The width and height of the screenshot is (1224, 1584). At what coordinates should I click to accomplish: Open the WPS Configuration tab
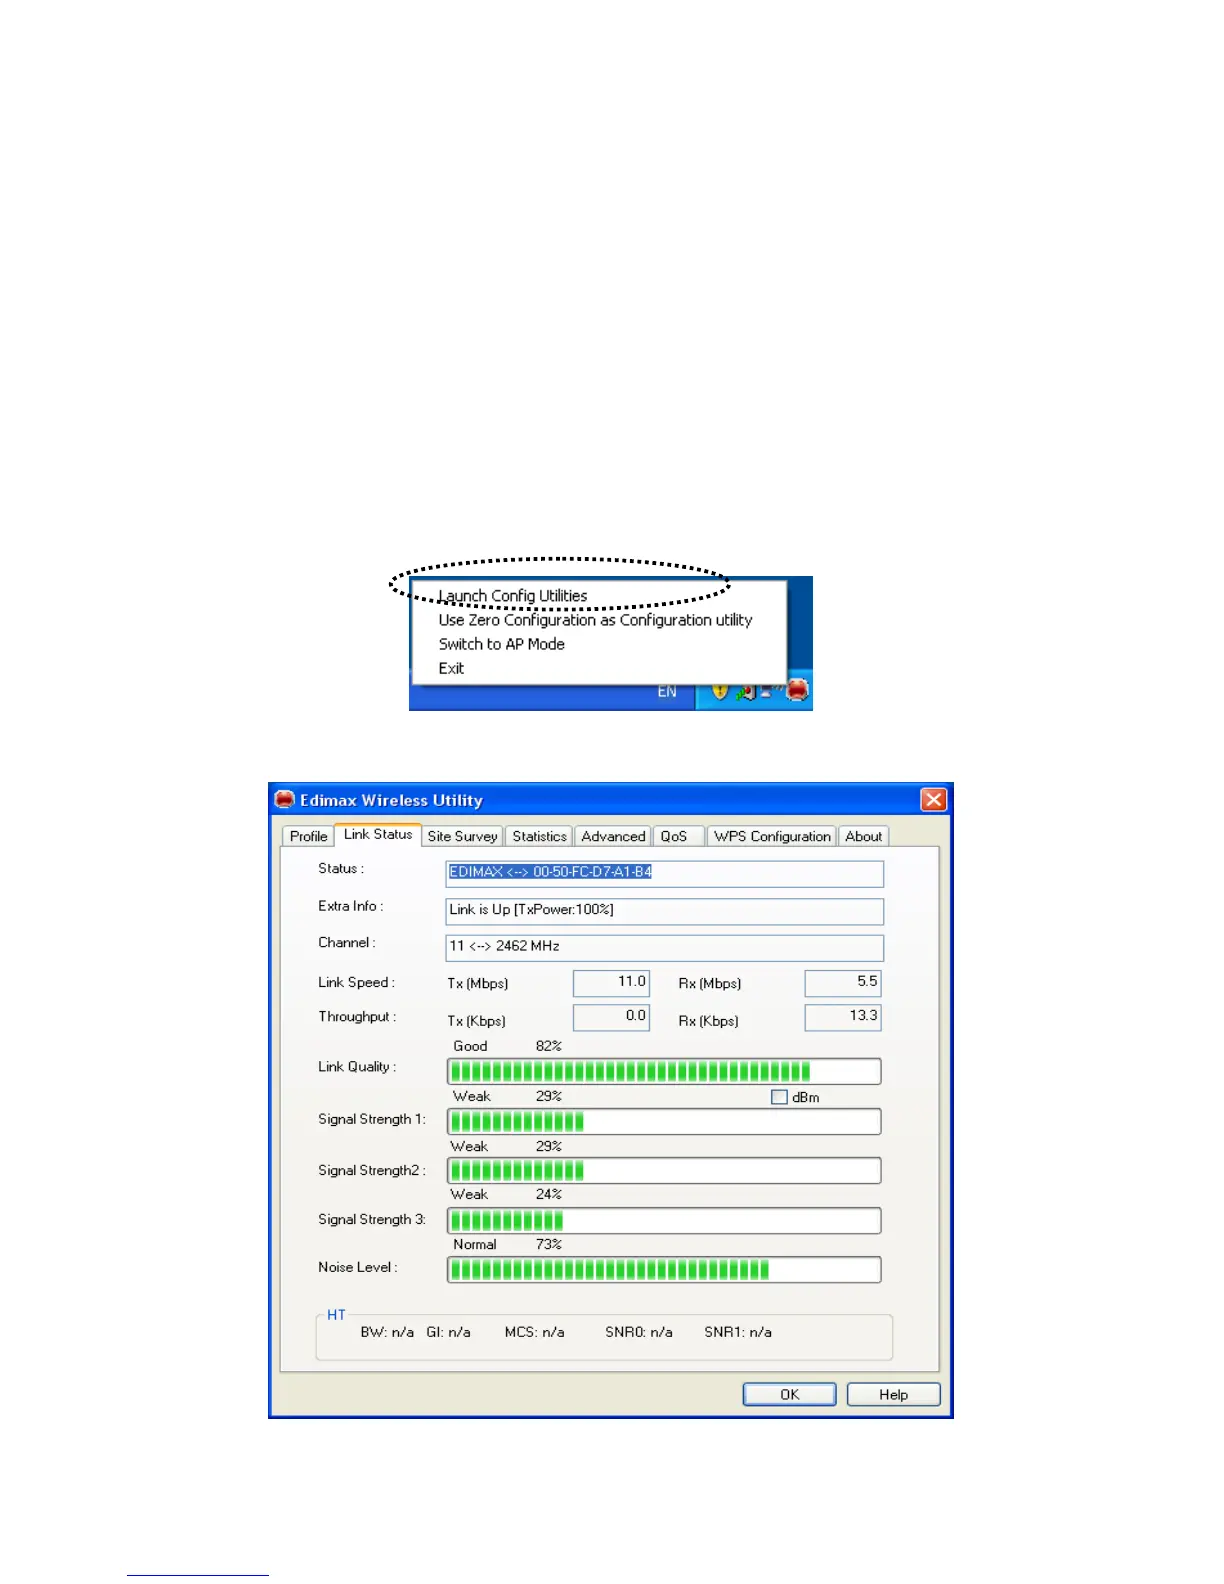(x=772, y=836)
